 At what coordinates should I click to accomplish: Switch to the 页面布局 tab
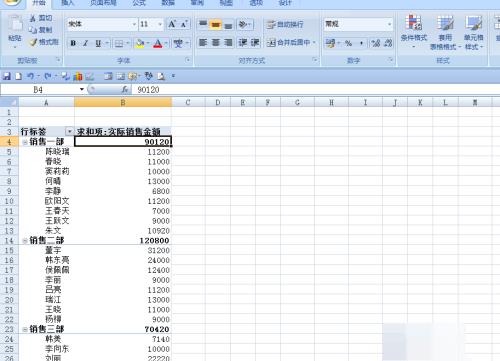tap(103, 3)
